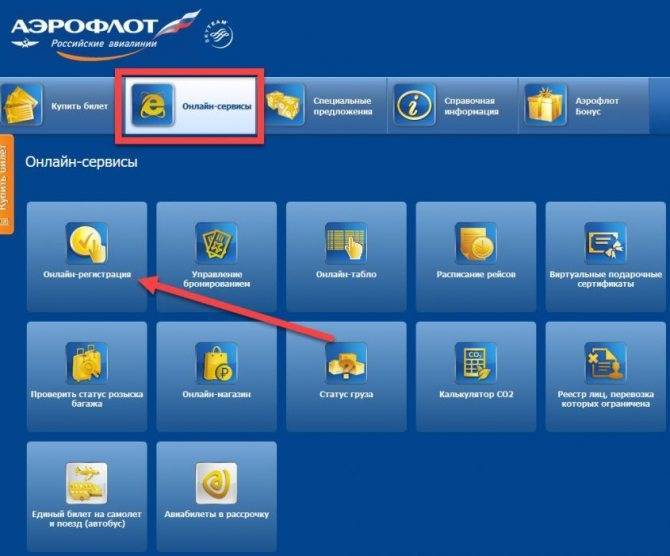Click the Онлайн-сервисы page heading

click(x=81, y=162)
